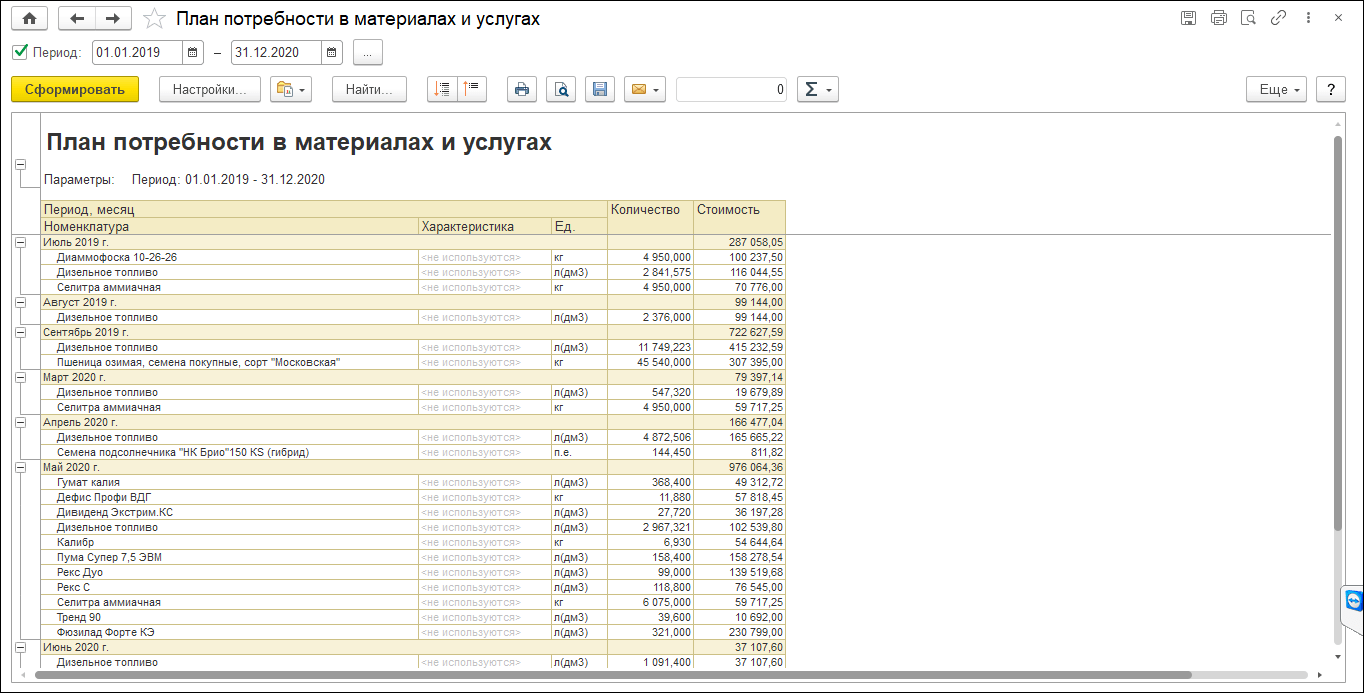Open print preview from the toolbar
The height and width of the screenshot is (693, 1364).
(x=562, y=89)
